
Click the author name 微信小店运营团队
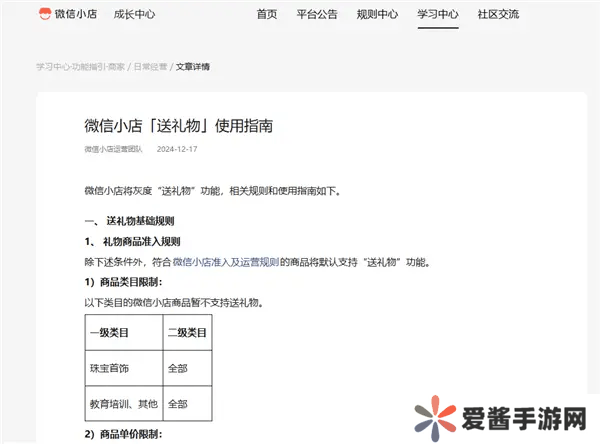coord(114,150)
